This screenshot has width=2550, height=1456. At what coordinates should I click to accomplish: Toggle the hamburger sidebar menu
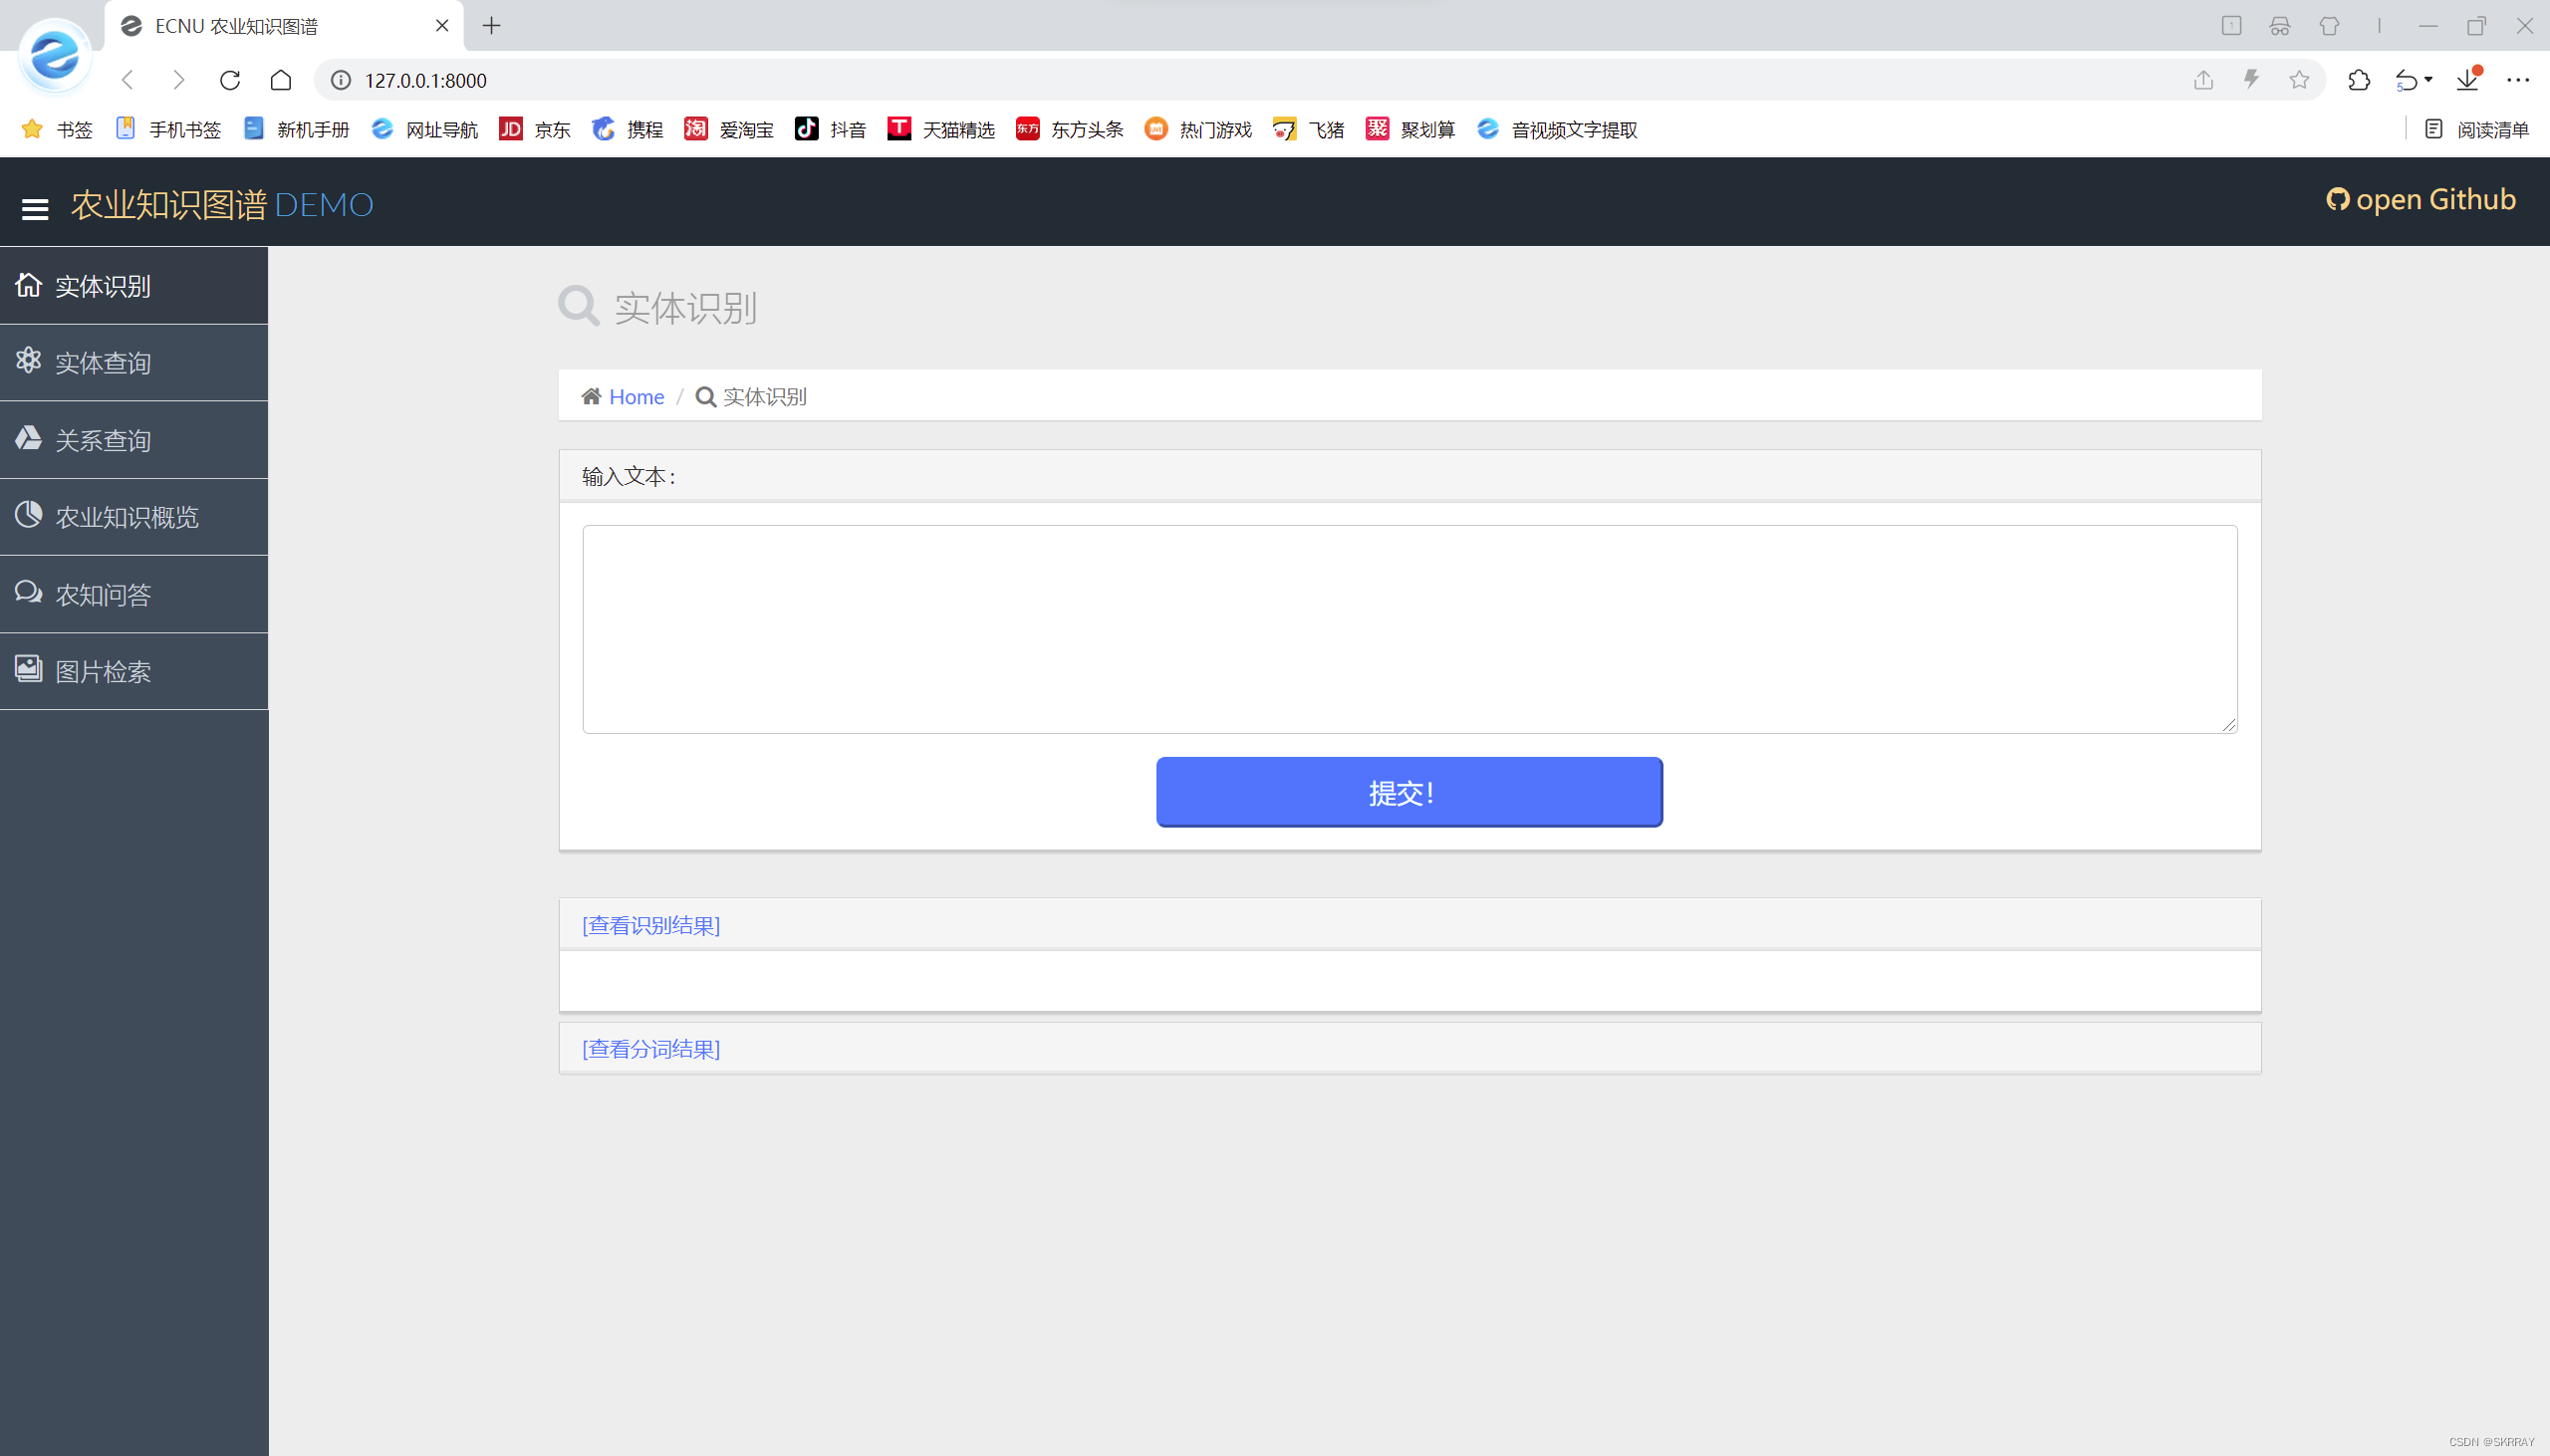35,208
